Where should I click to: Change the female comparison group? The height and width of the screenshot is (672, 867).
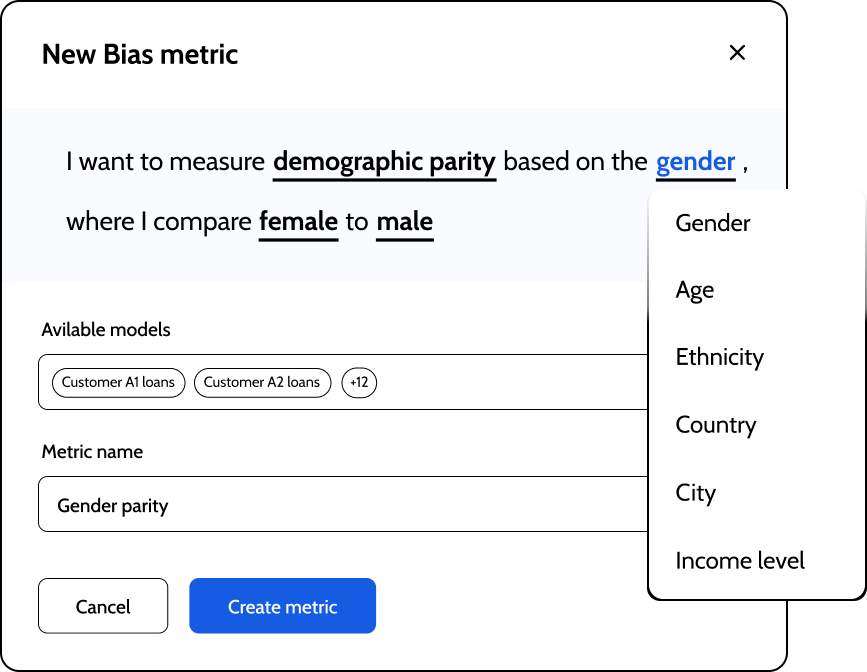298,221
